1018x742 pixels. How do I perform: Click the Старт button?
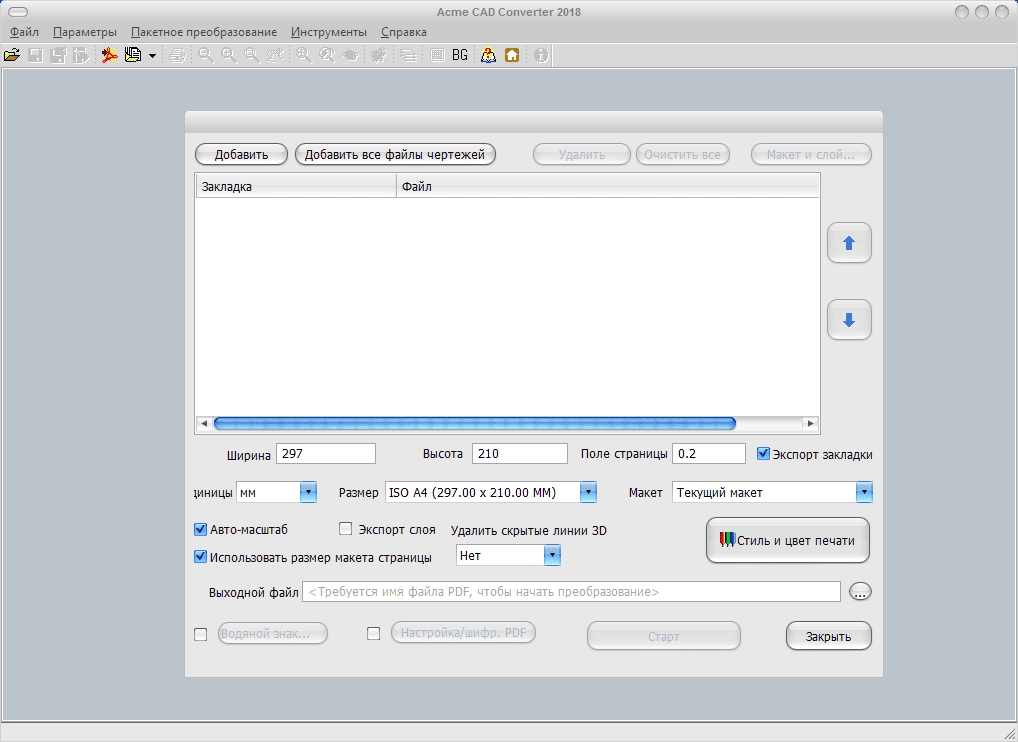click(664, 636)
